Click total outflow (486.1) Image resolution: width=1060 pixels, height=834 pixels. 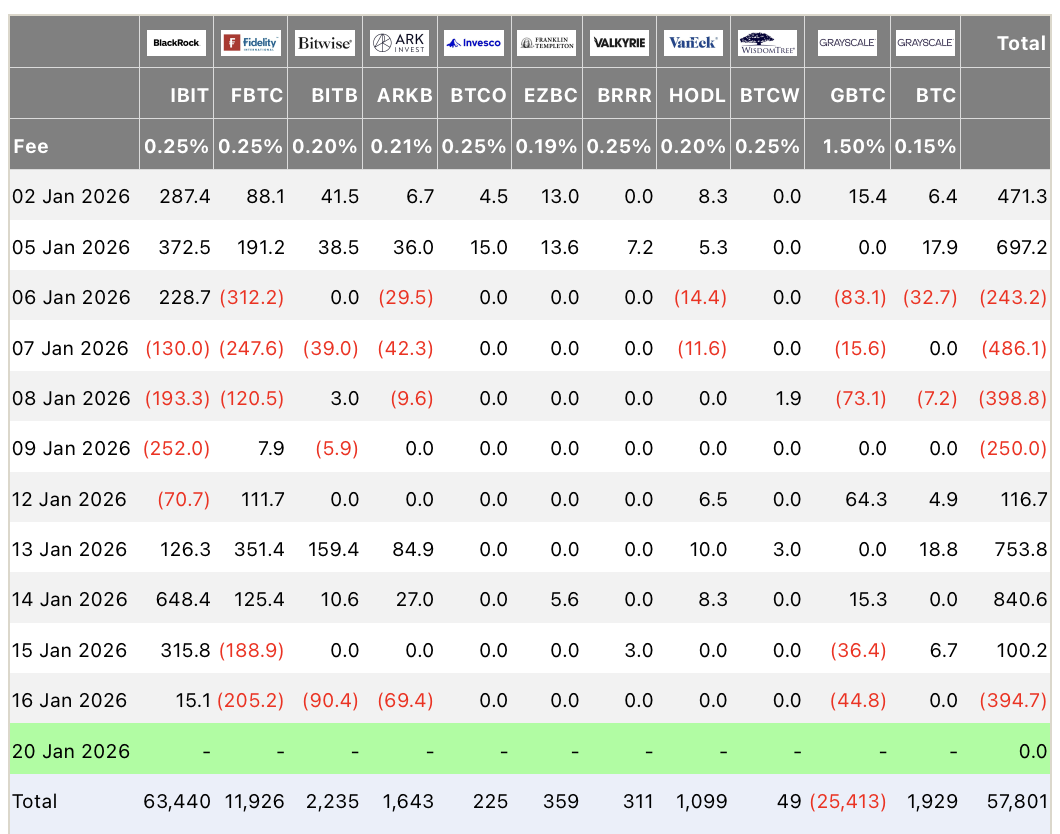(x=1014, y=348)
